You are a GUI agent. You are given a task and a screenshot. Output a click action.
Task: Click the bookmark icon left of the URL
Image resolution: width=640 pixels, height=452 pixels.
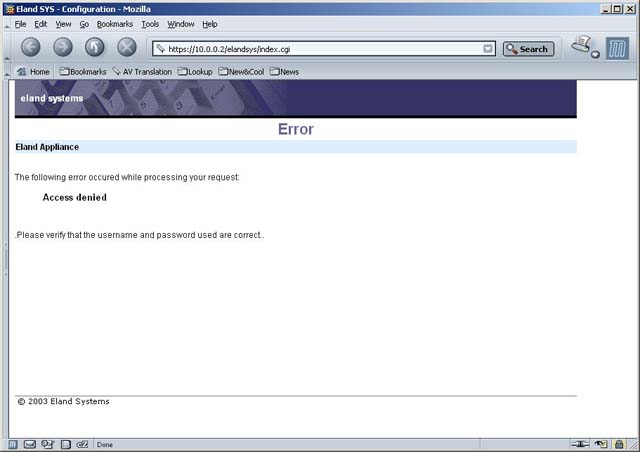pos(160,49)
